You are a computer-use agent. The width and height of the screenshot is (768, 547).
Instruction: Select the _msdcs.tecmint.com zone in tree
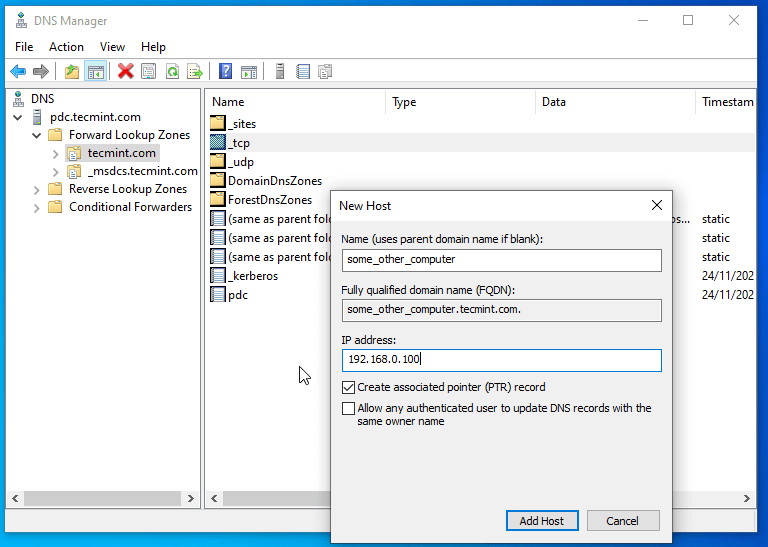coord(142,171)
